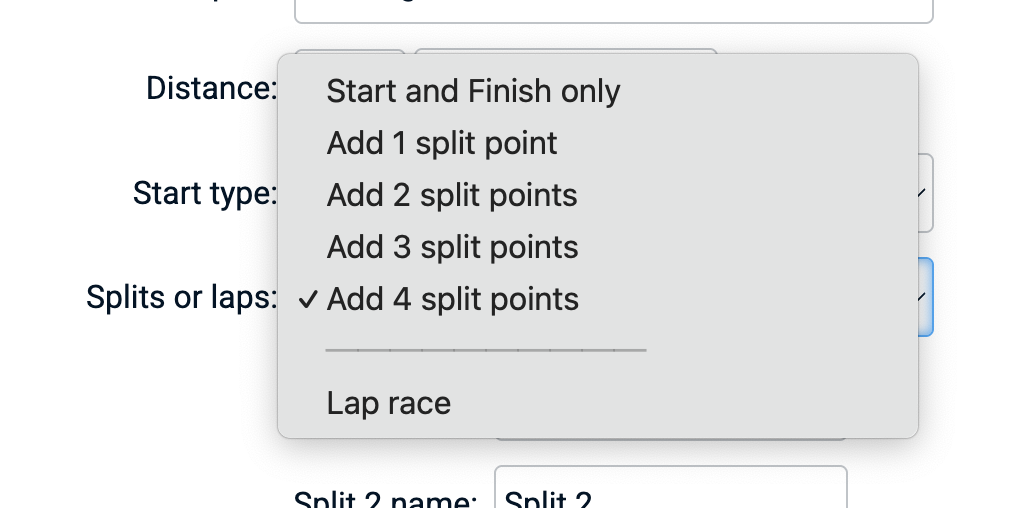Choose the "Lap race" option
The height and width of the screenshot is (508, 1012).
point(389,403)
